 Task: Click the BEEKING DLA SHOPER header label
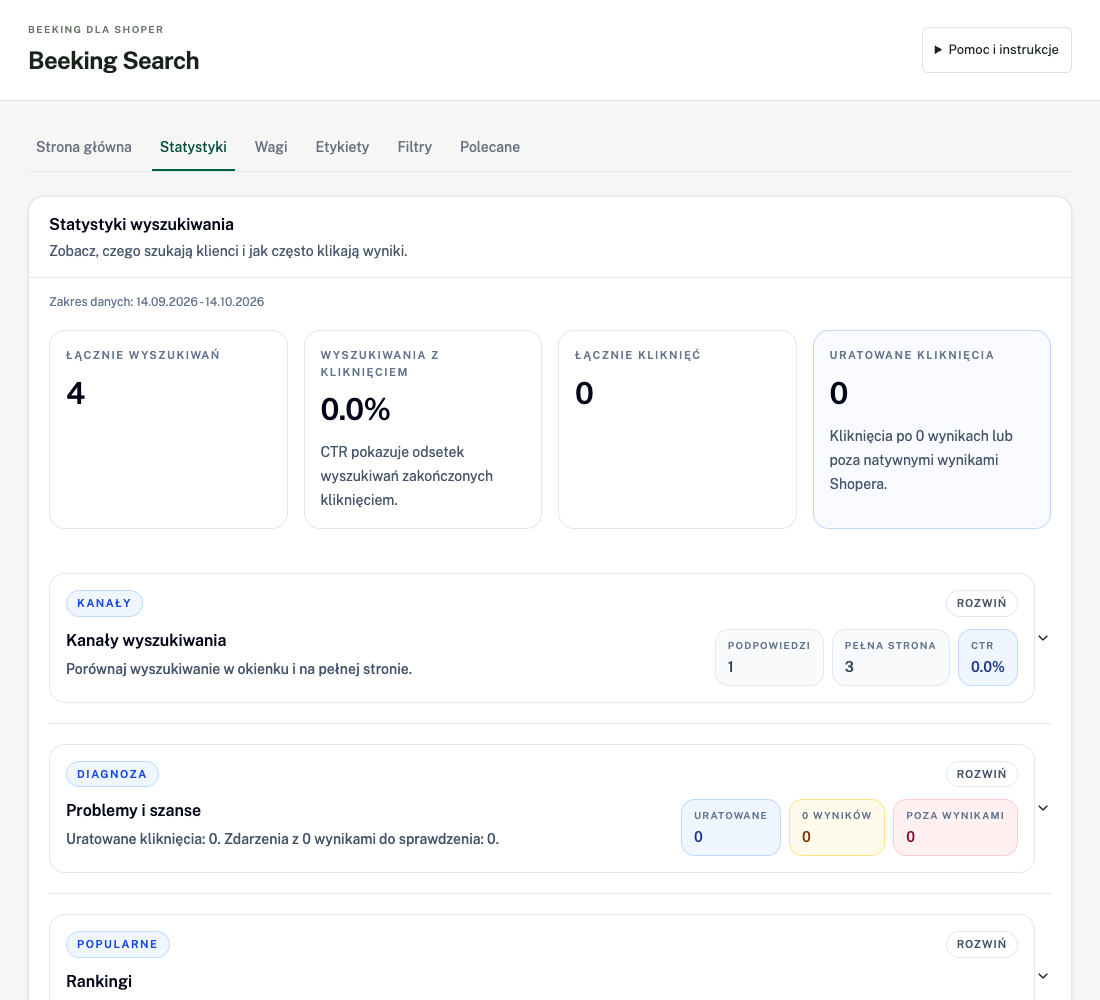tap(95, 29)
